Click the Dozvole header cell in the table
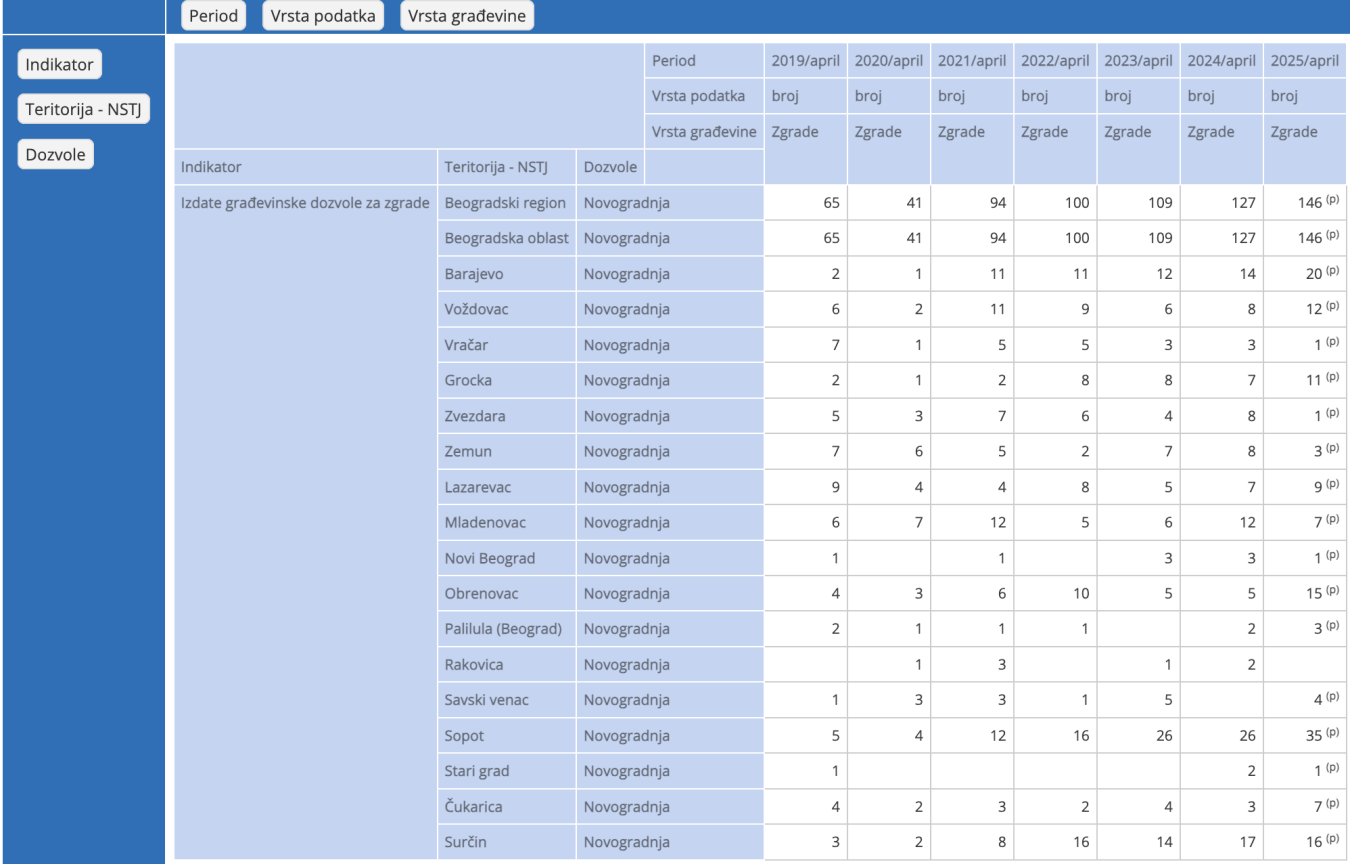 [610, 167]
